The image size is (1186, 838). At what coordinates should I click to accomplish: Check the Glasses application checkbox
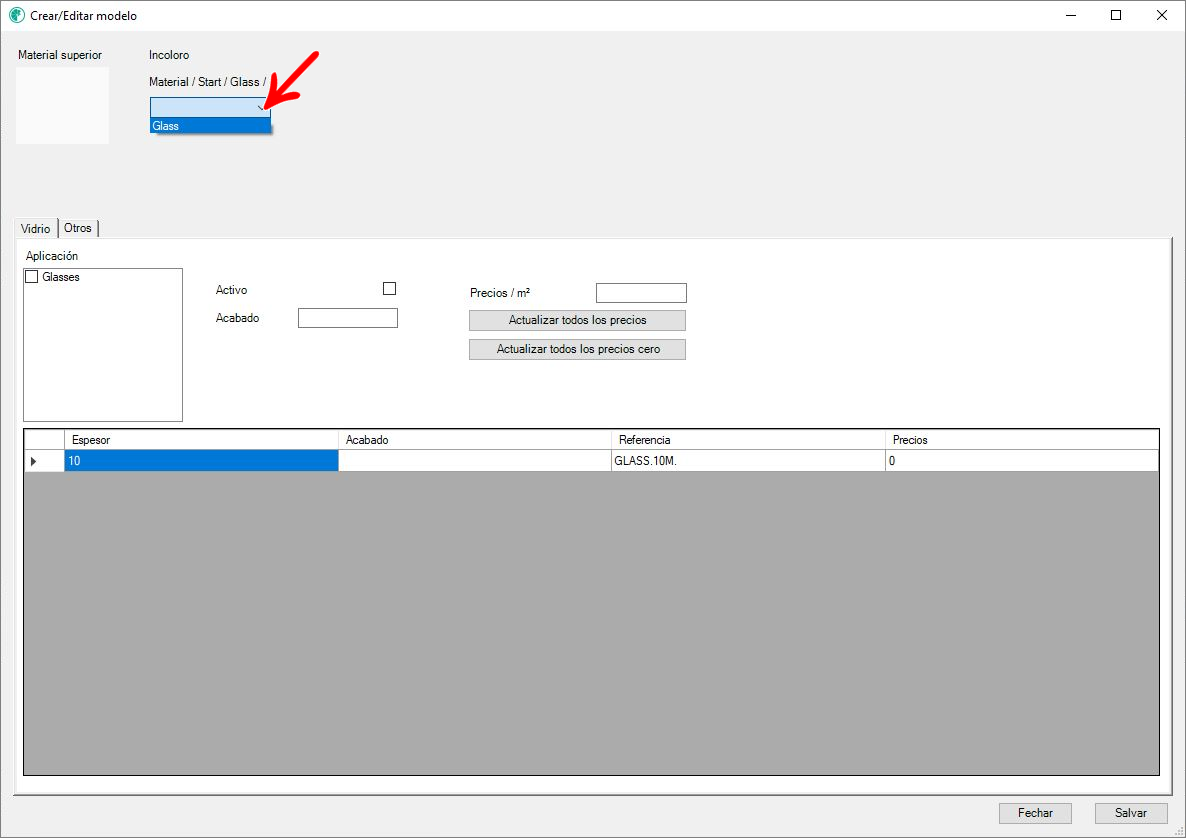coord(32,277)
